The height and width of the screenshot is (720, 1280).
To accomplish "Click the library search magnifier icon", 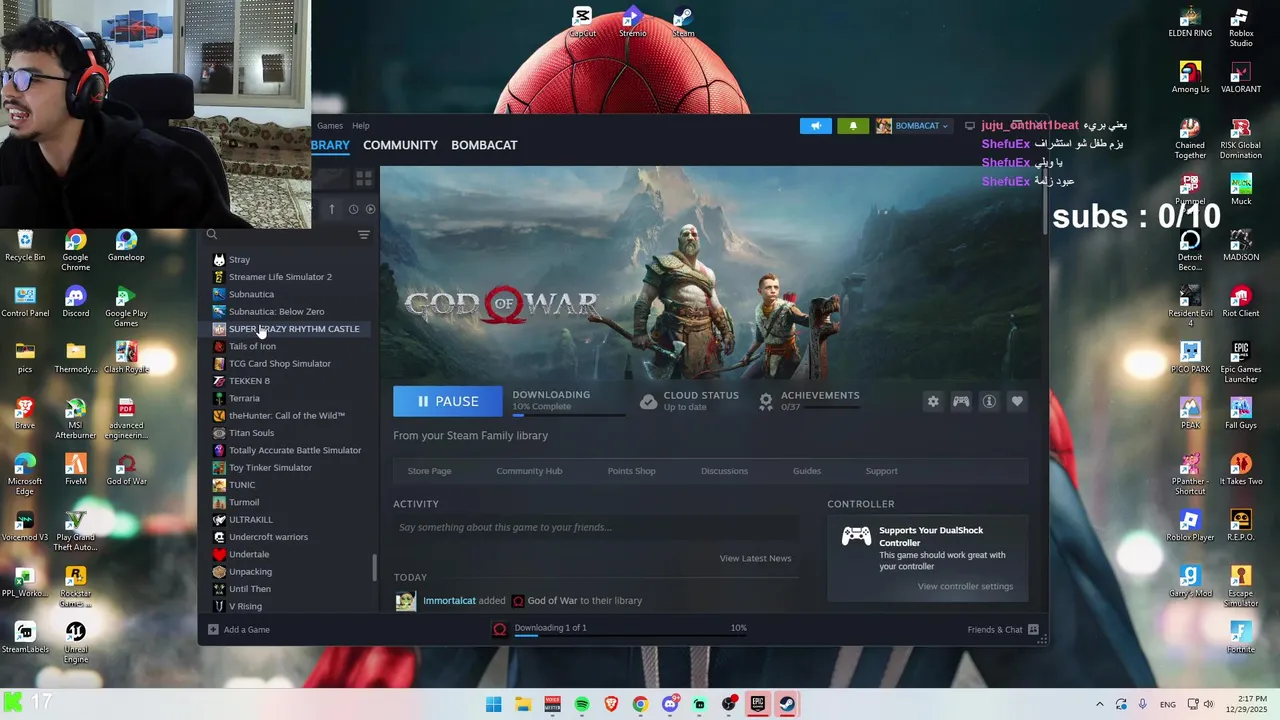I will coord(212,235).
